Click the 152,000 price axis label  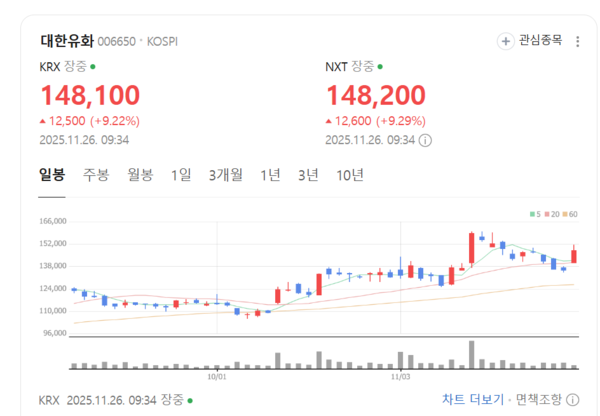point(53,243)
